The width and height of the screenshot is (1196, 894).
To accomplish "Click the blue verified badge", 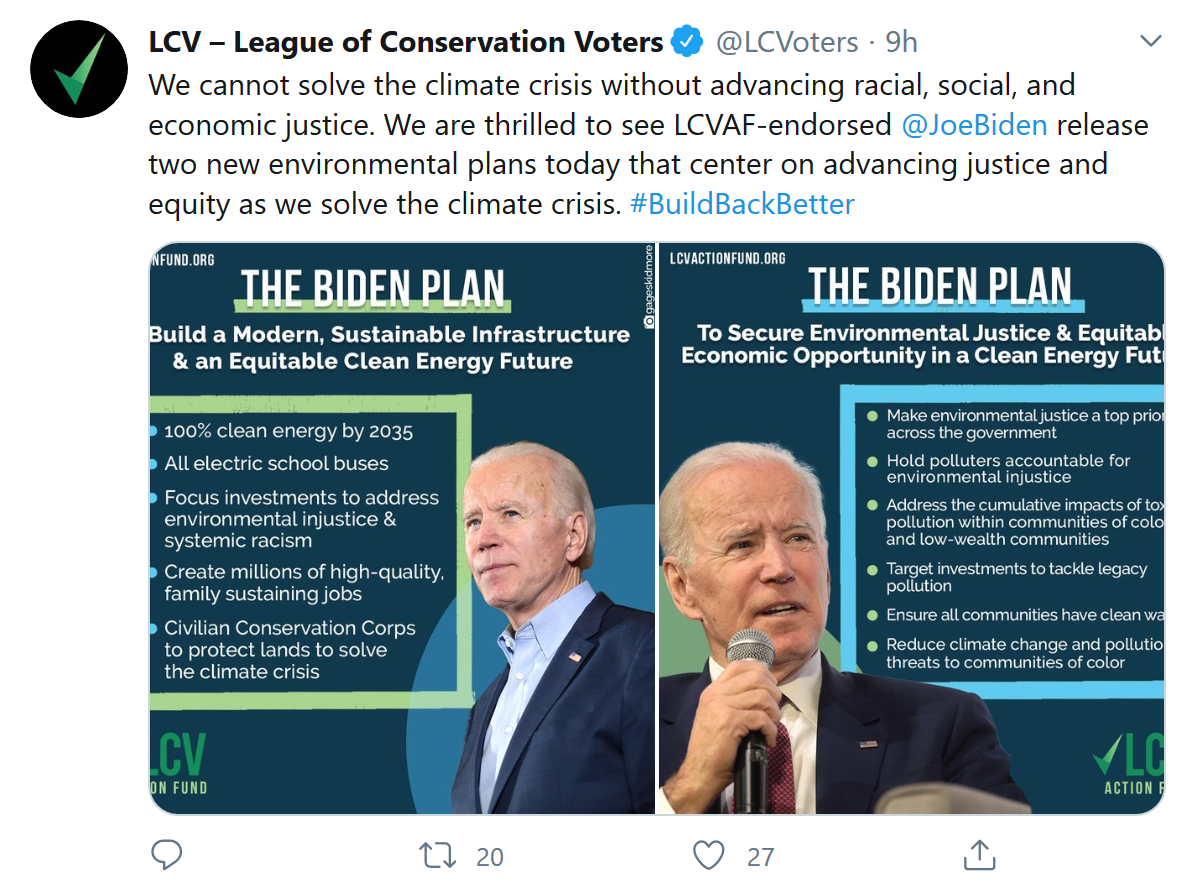I will pyautogui.click(x=686, y=42).
